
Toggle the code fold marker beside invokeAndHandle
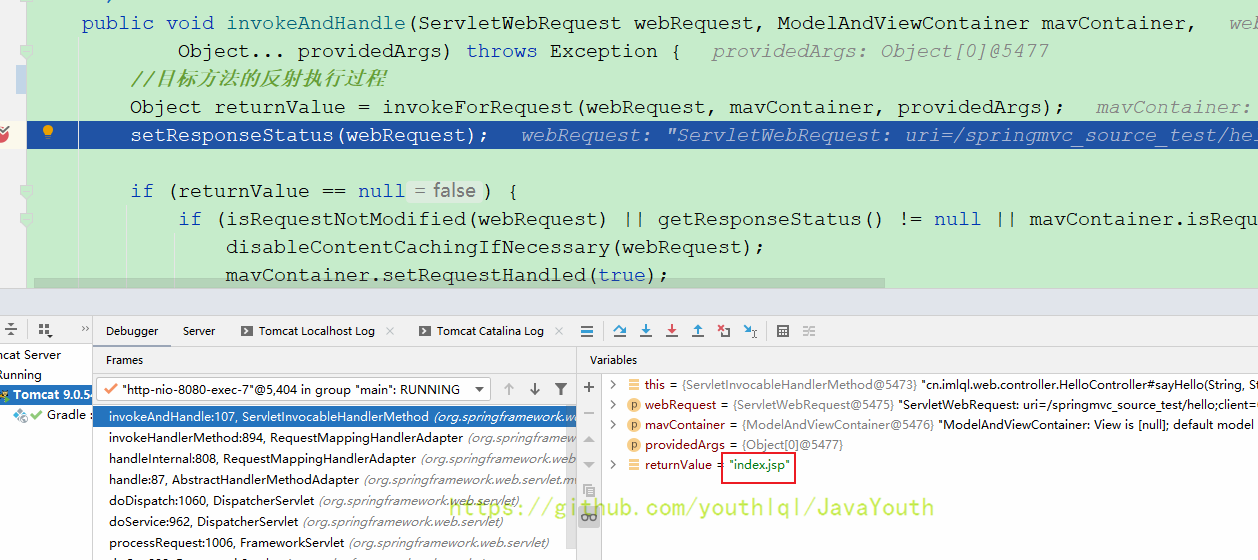click(x=27, y=50)
